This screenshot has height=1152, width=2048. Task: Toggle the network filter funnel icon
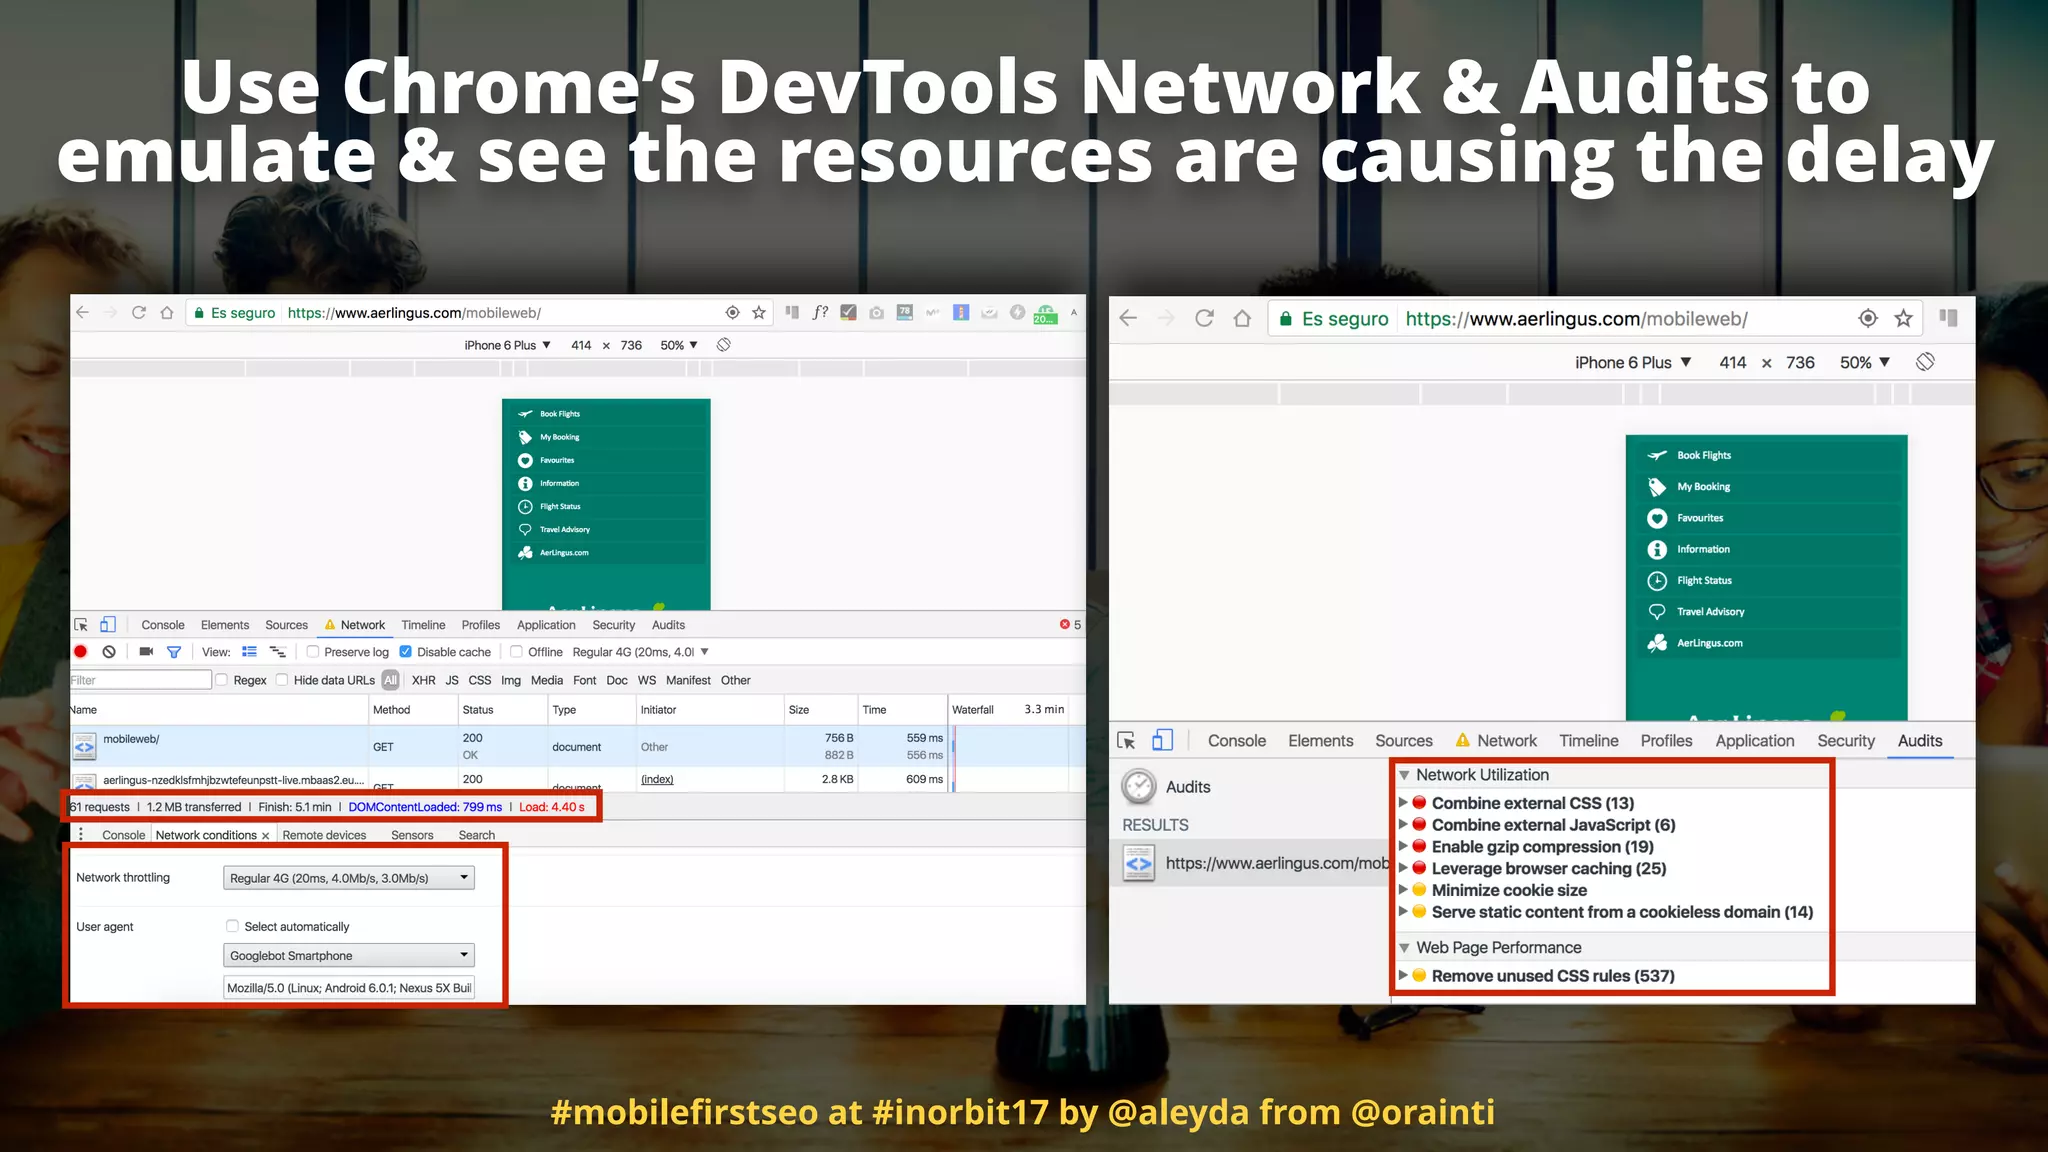click(x=174, y=652)
